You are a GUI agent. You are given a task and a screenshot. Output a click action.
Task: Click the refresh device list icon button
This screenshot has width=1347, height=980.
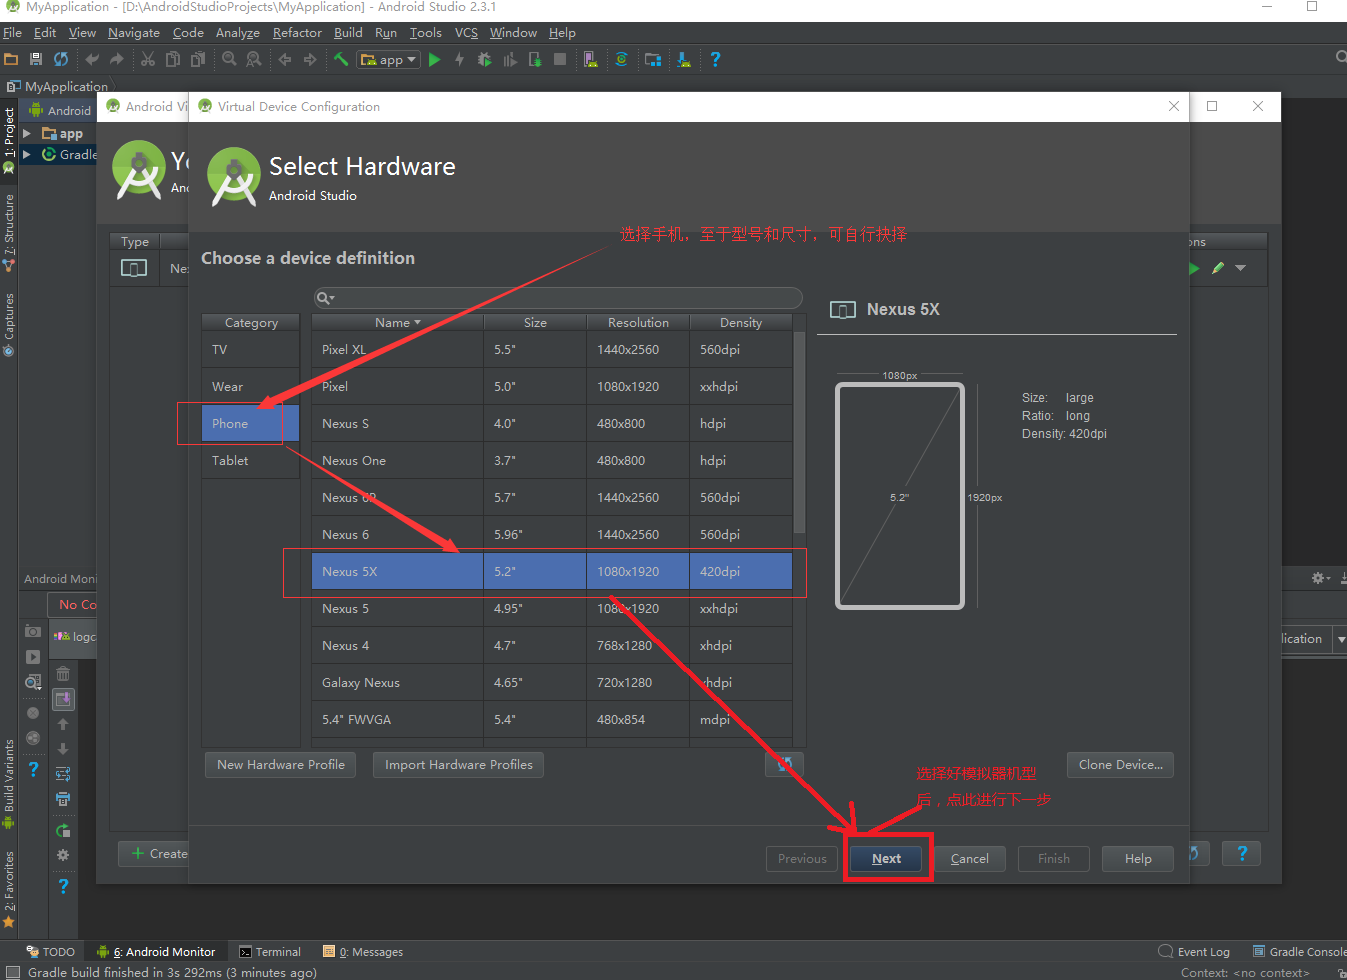(784, 764)
